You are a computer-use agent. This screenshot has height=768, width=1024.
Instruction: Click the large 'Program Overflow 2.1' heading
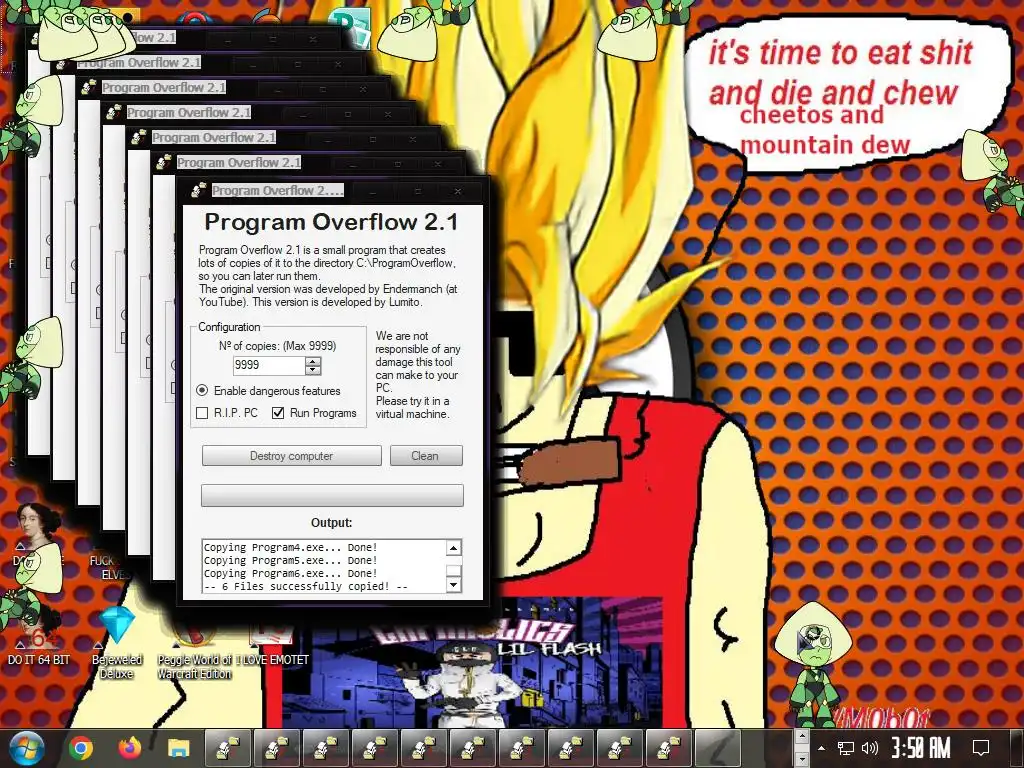(331, 222)
